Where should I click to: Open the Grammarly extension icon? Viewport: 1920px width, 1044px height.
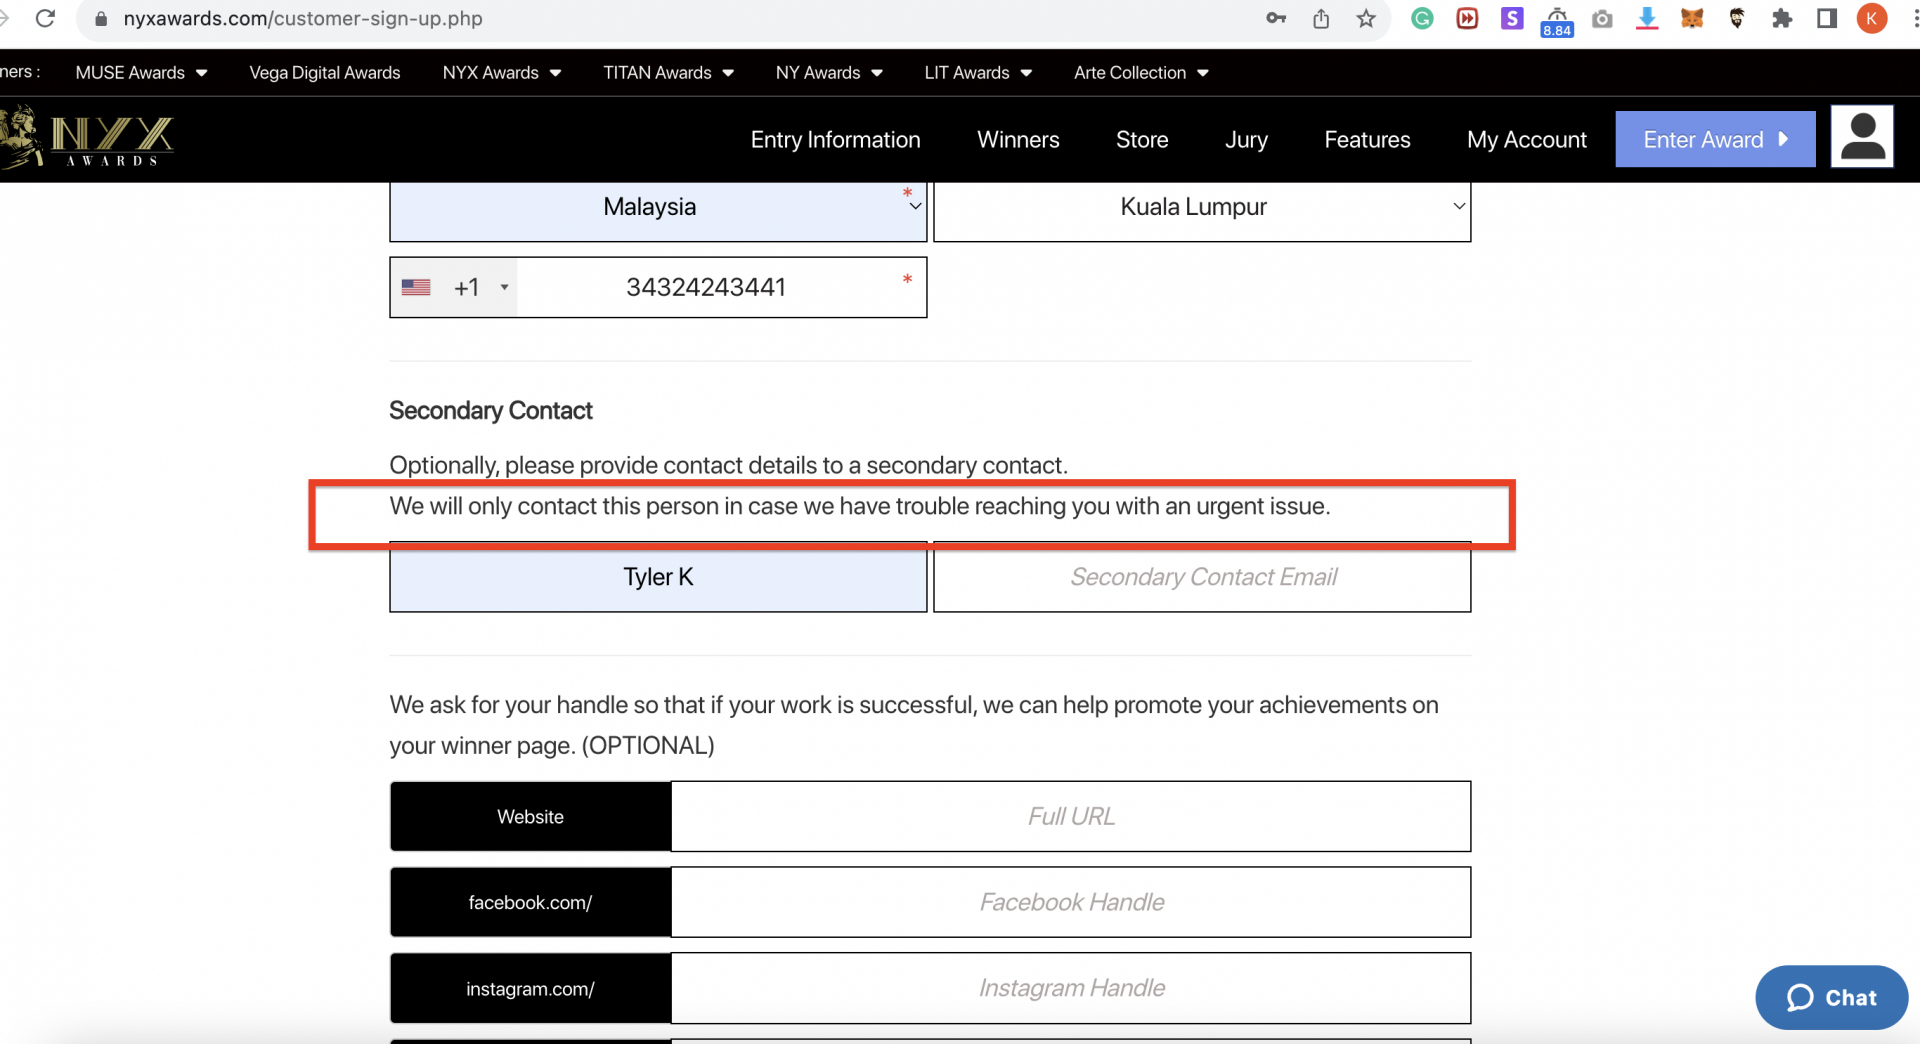pyautogui.click(x=1422, y=18)
